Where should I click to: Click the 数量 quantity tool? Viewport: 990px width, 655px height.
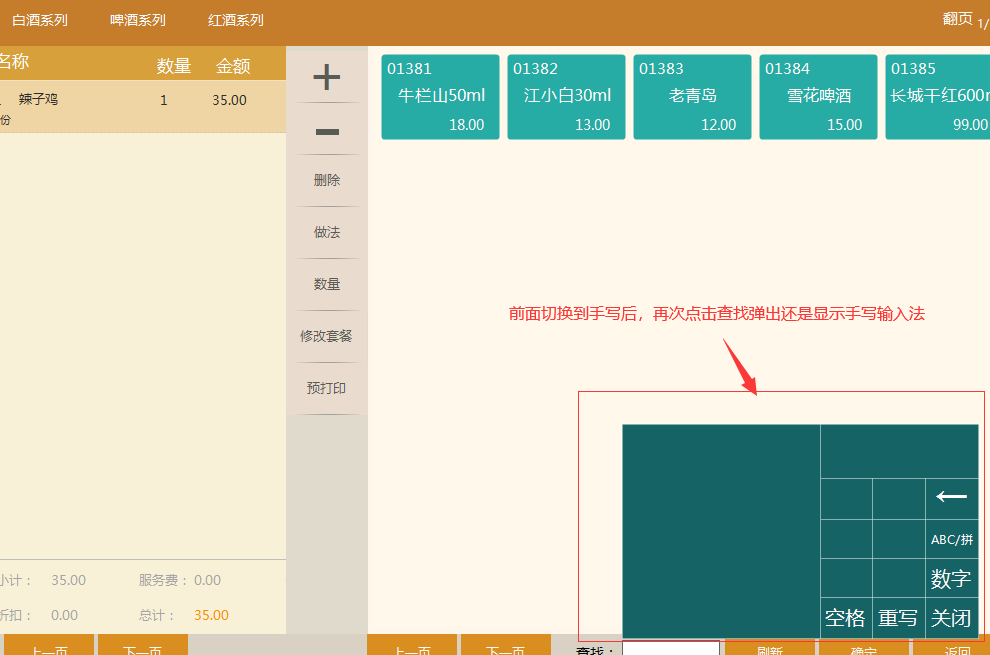pyautogui.click(x=326, y=283)
